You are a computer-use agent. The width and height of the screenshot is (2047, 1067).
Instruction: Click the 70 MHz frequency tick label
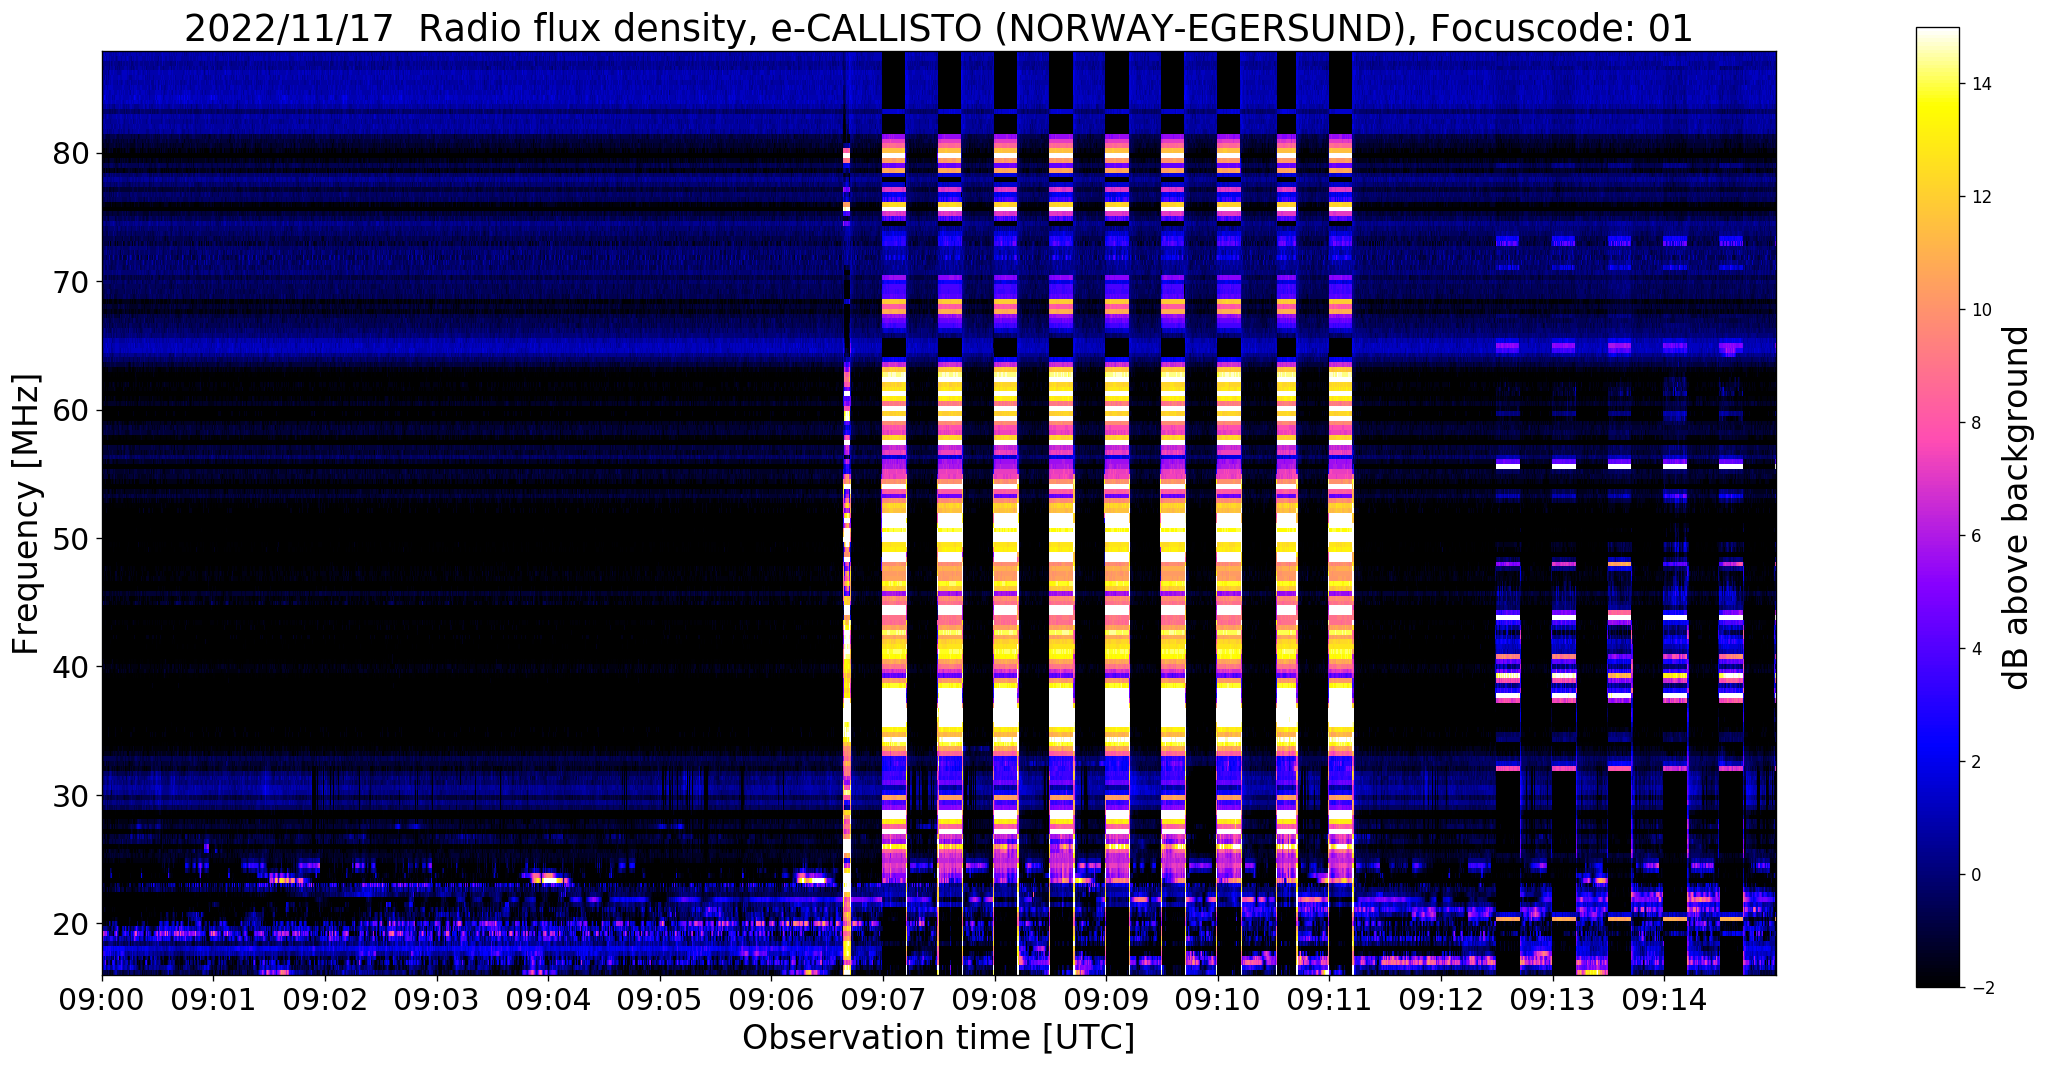pos(71,282)
